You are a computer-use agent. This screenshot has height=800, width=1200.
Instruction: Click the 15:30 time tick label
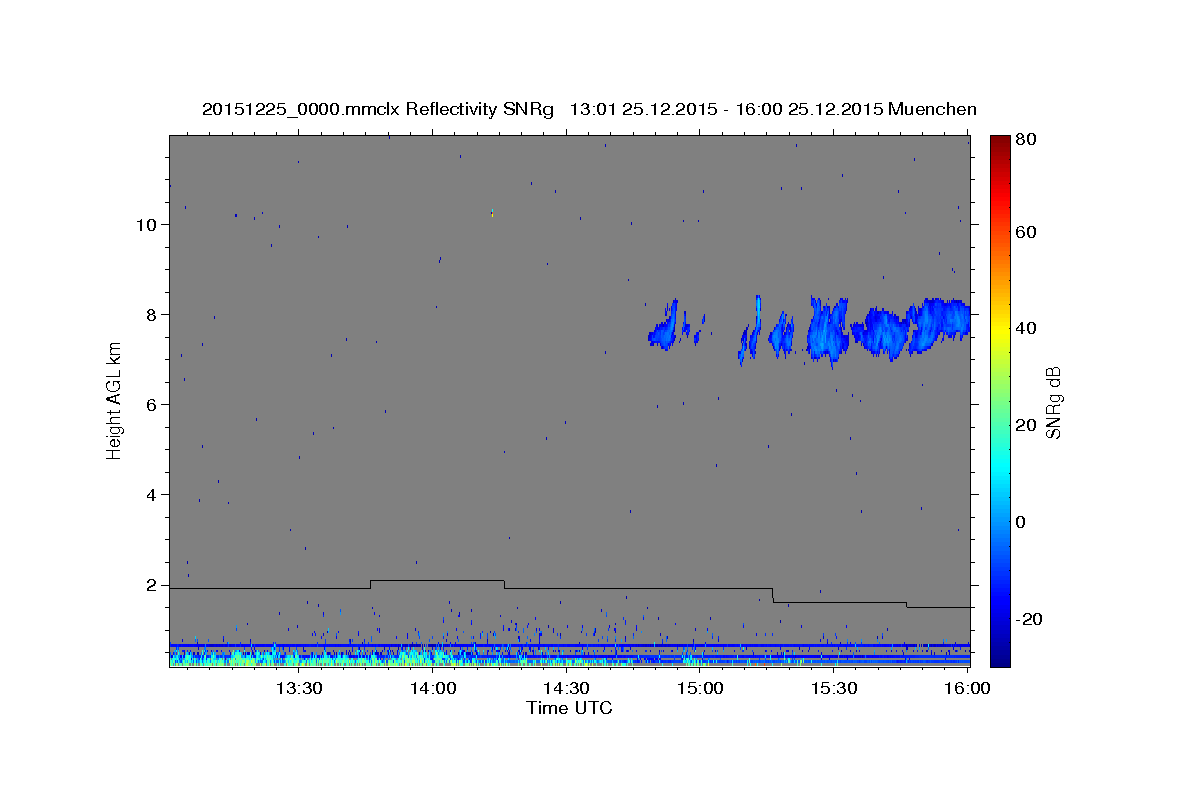[x=833, y=688]
